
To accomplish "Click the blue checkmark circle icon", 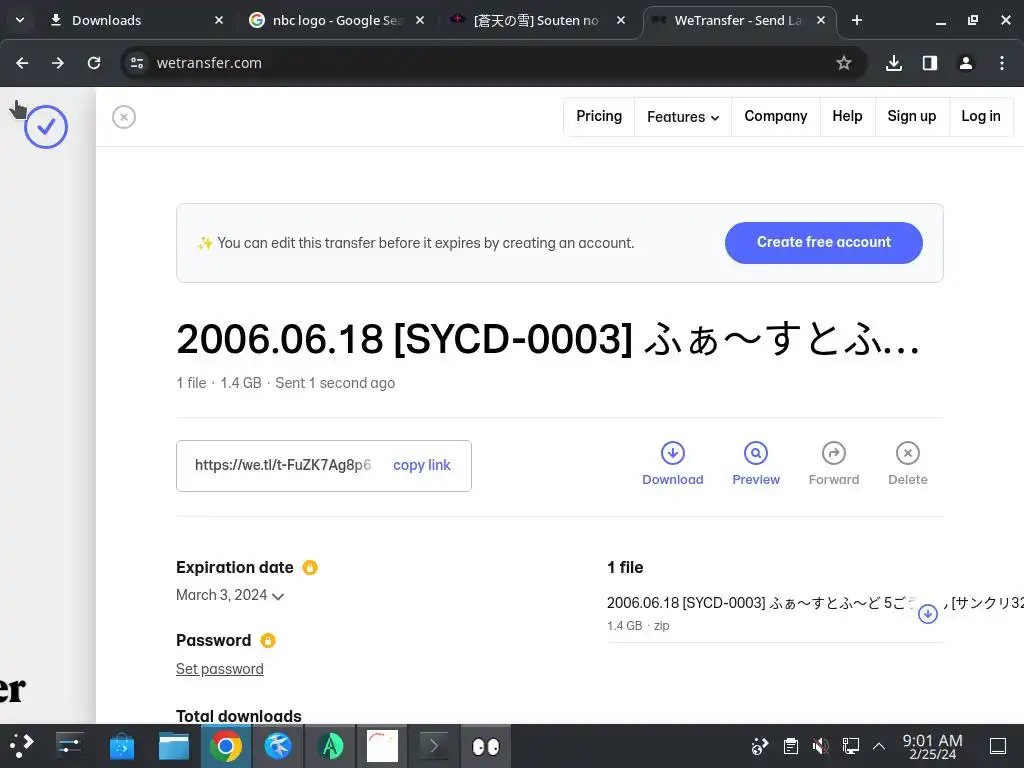I will 46,127.
